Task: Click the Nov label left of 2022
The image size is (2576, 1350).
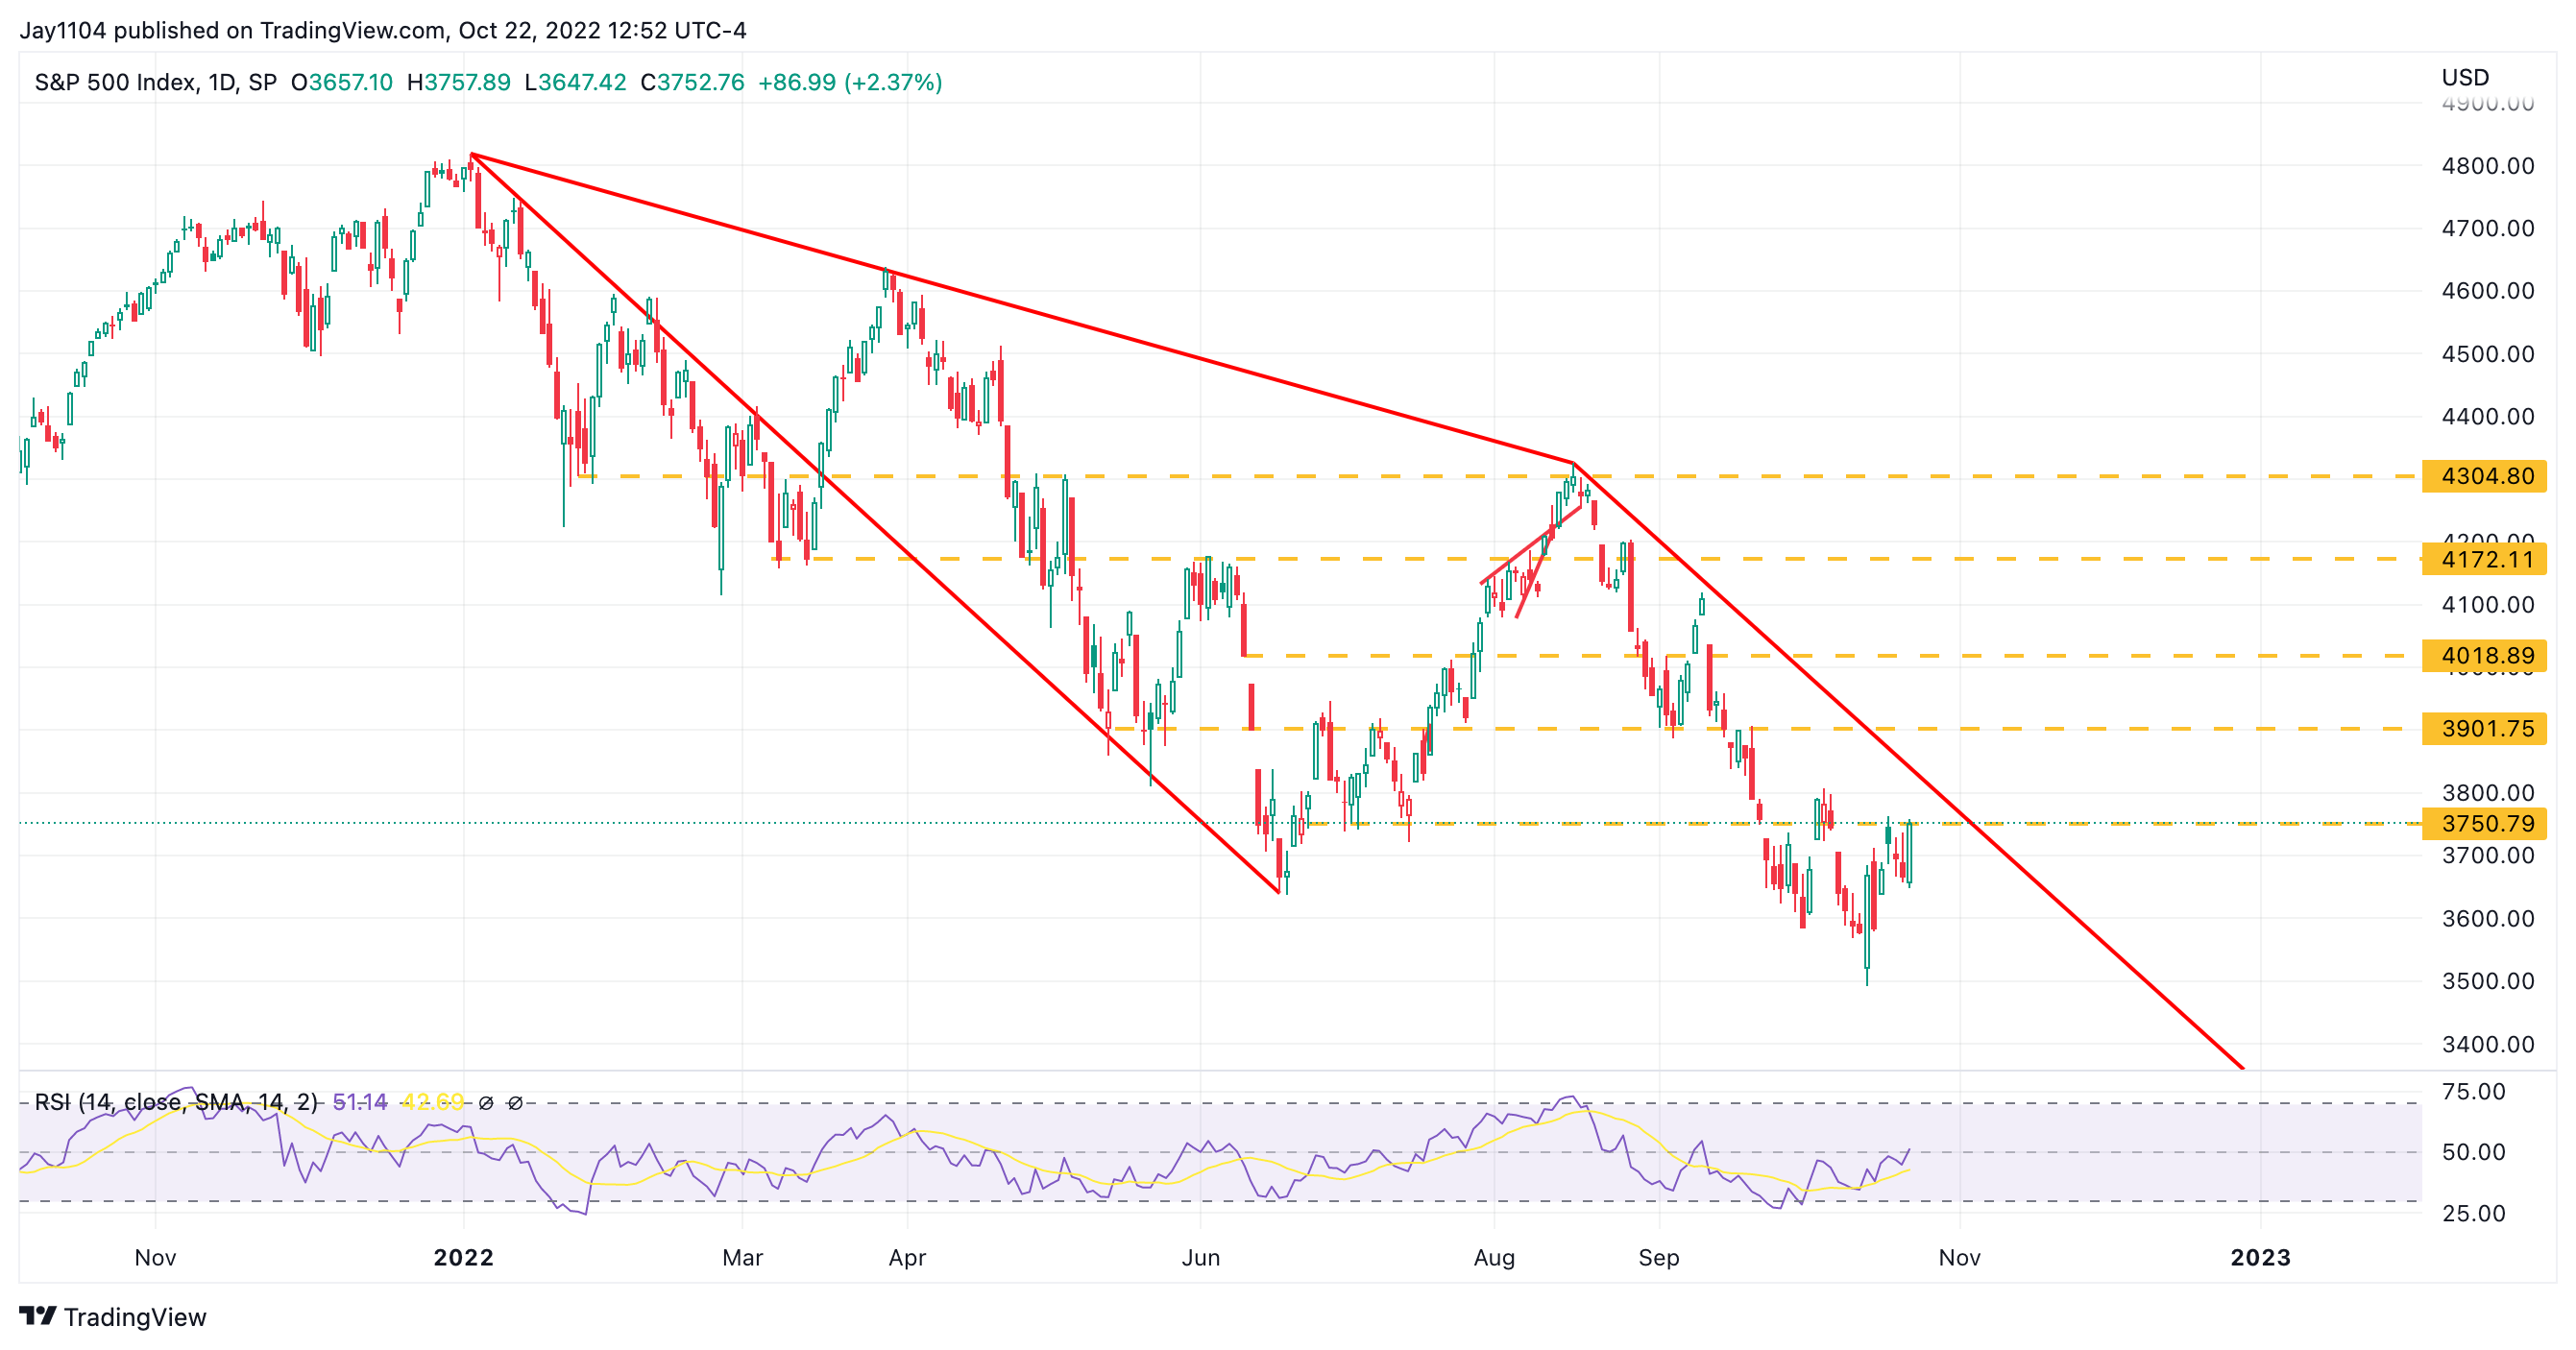Action: click(155, 1258)
